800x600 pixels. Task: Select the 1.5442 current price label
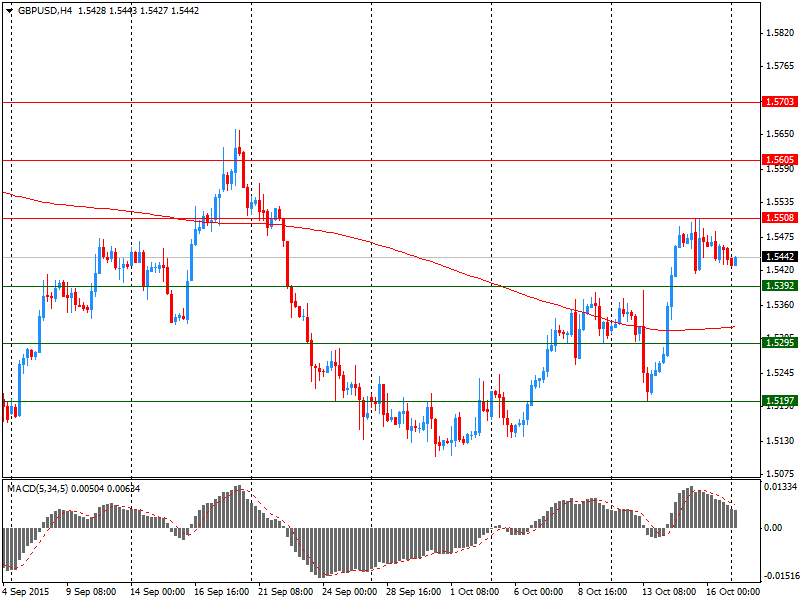pyautogui.click(x=780, y=257)
